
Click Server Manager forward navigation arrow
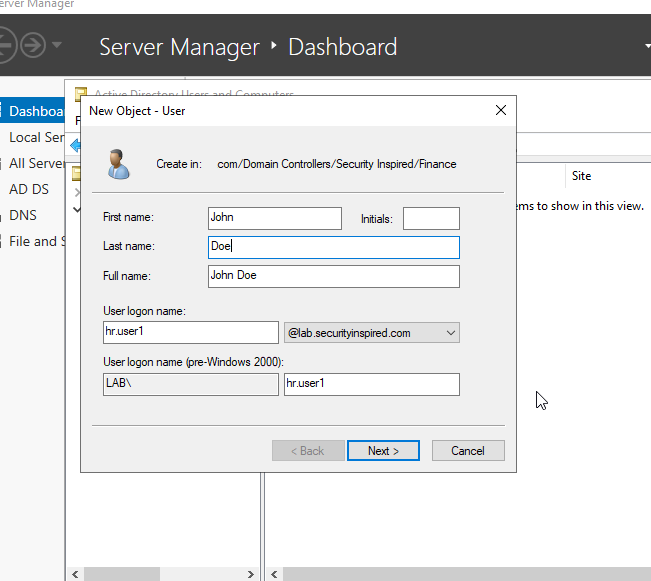click(x=33, y=45)
